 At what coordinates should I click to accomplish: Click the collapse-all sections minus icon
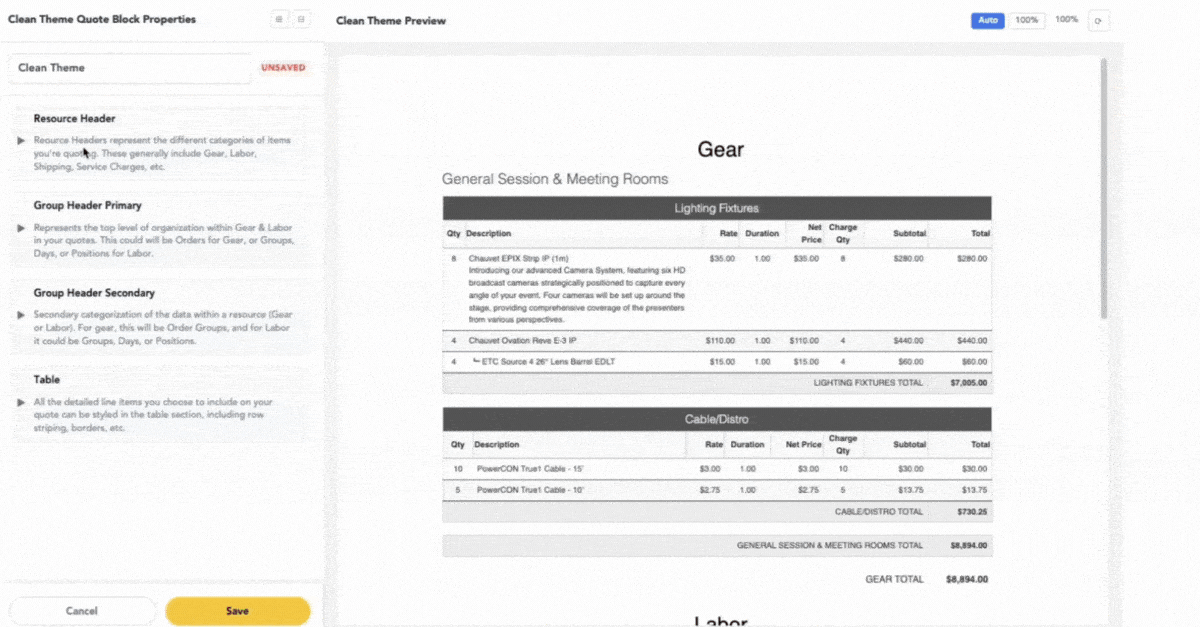pyautogui.click(x=301, y=19)
